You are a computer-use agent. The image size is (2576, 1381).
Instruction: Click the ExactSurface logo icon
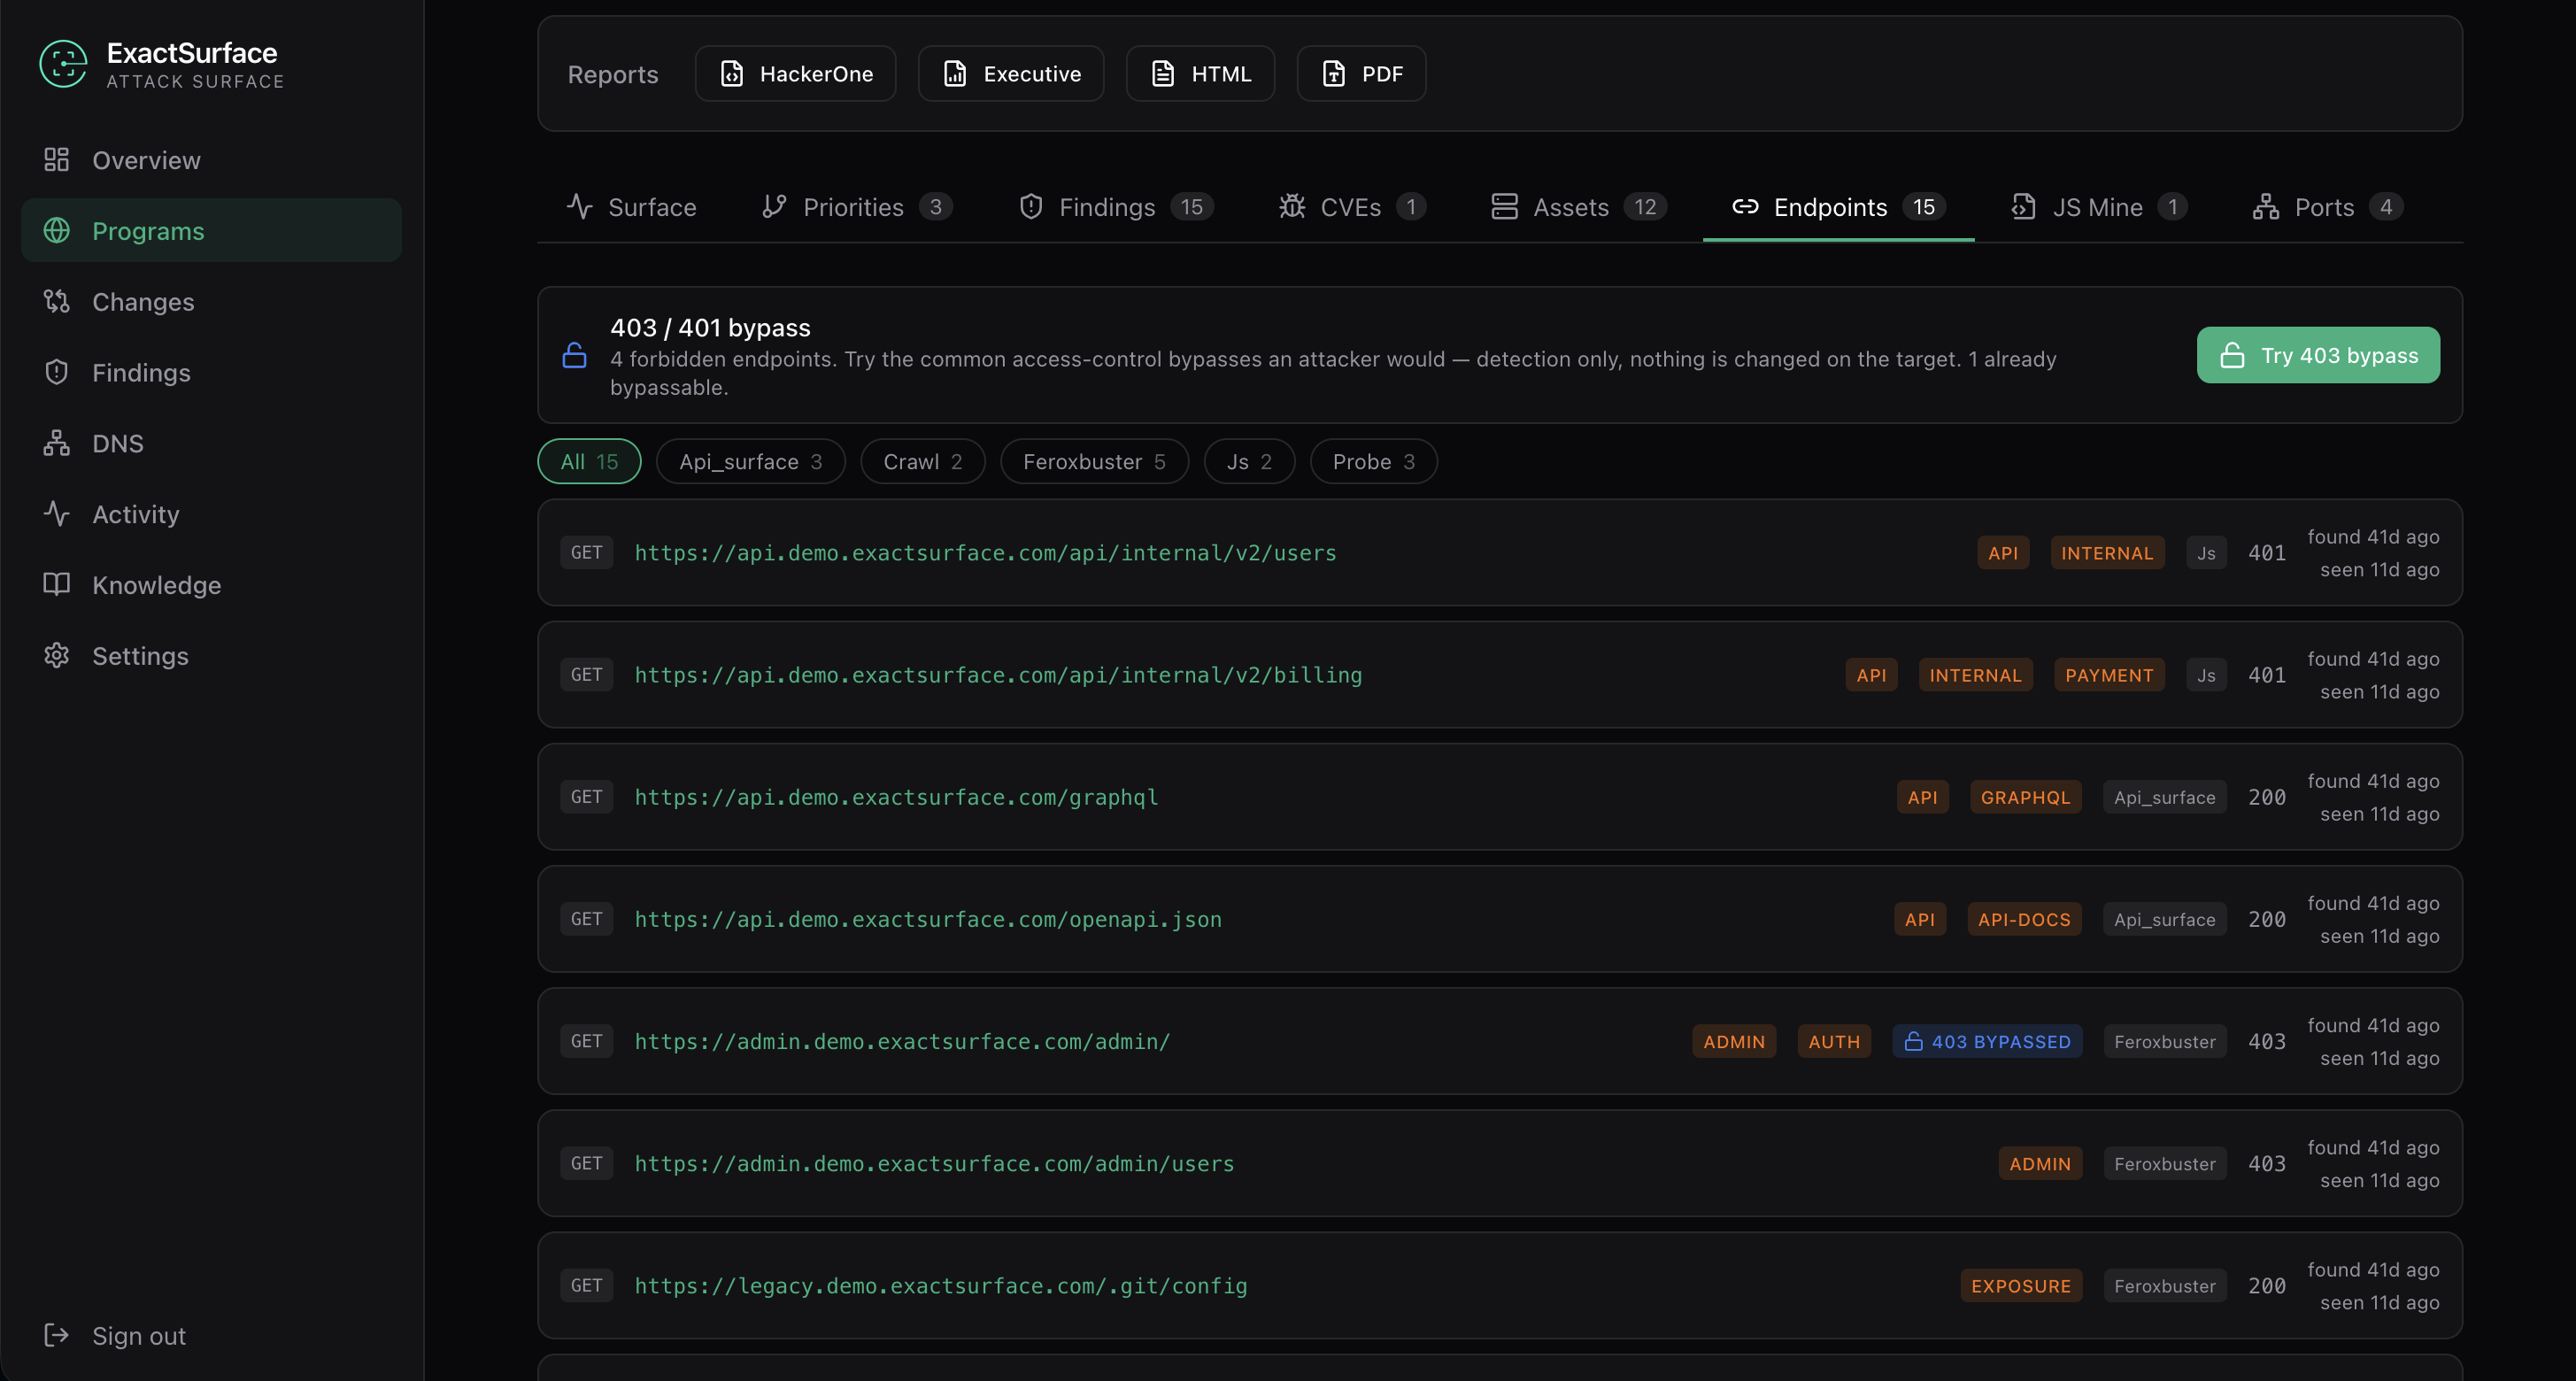[63, 64]
